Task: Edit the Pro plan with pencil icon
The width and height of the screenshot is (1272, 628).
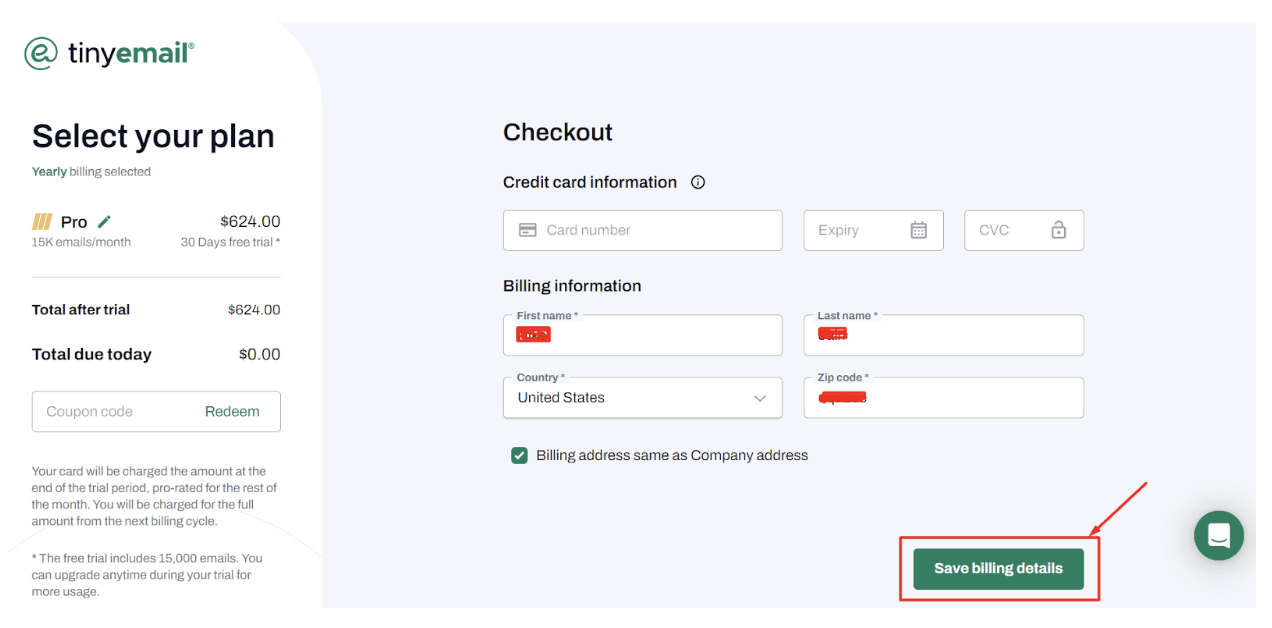Action: tap(104, 222)
